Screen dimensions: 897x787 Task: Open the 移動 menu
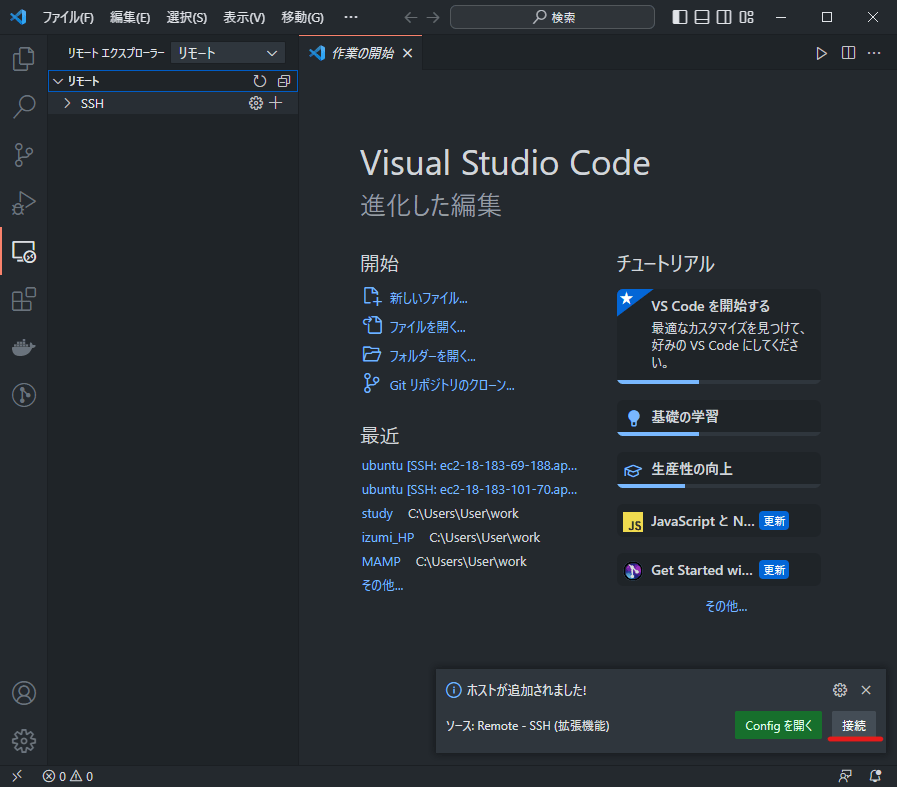pos(301,17)
